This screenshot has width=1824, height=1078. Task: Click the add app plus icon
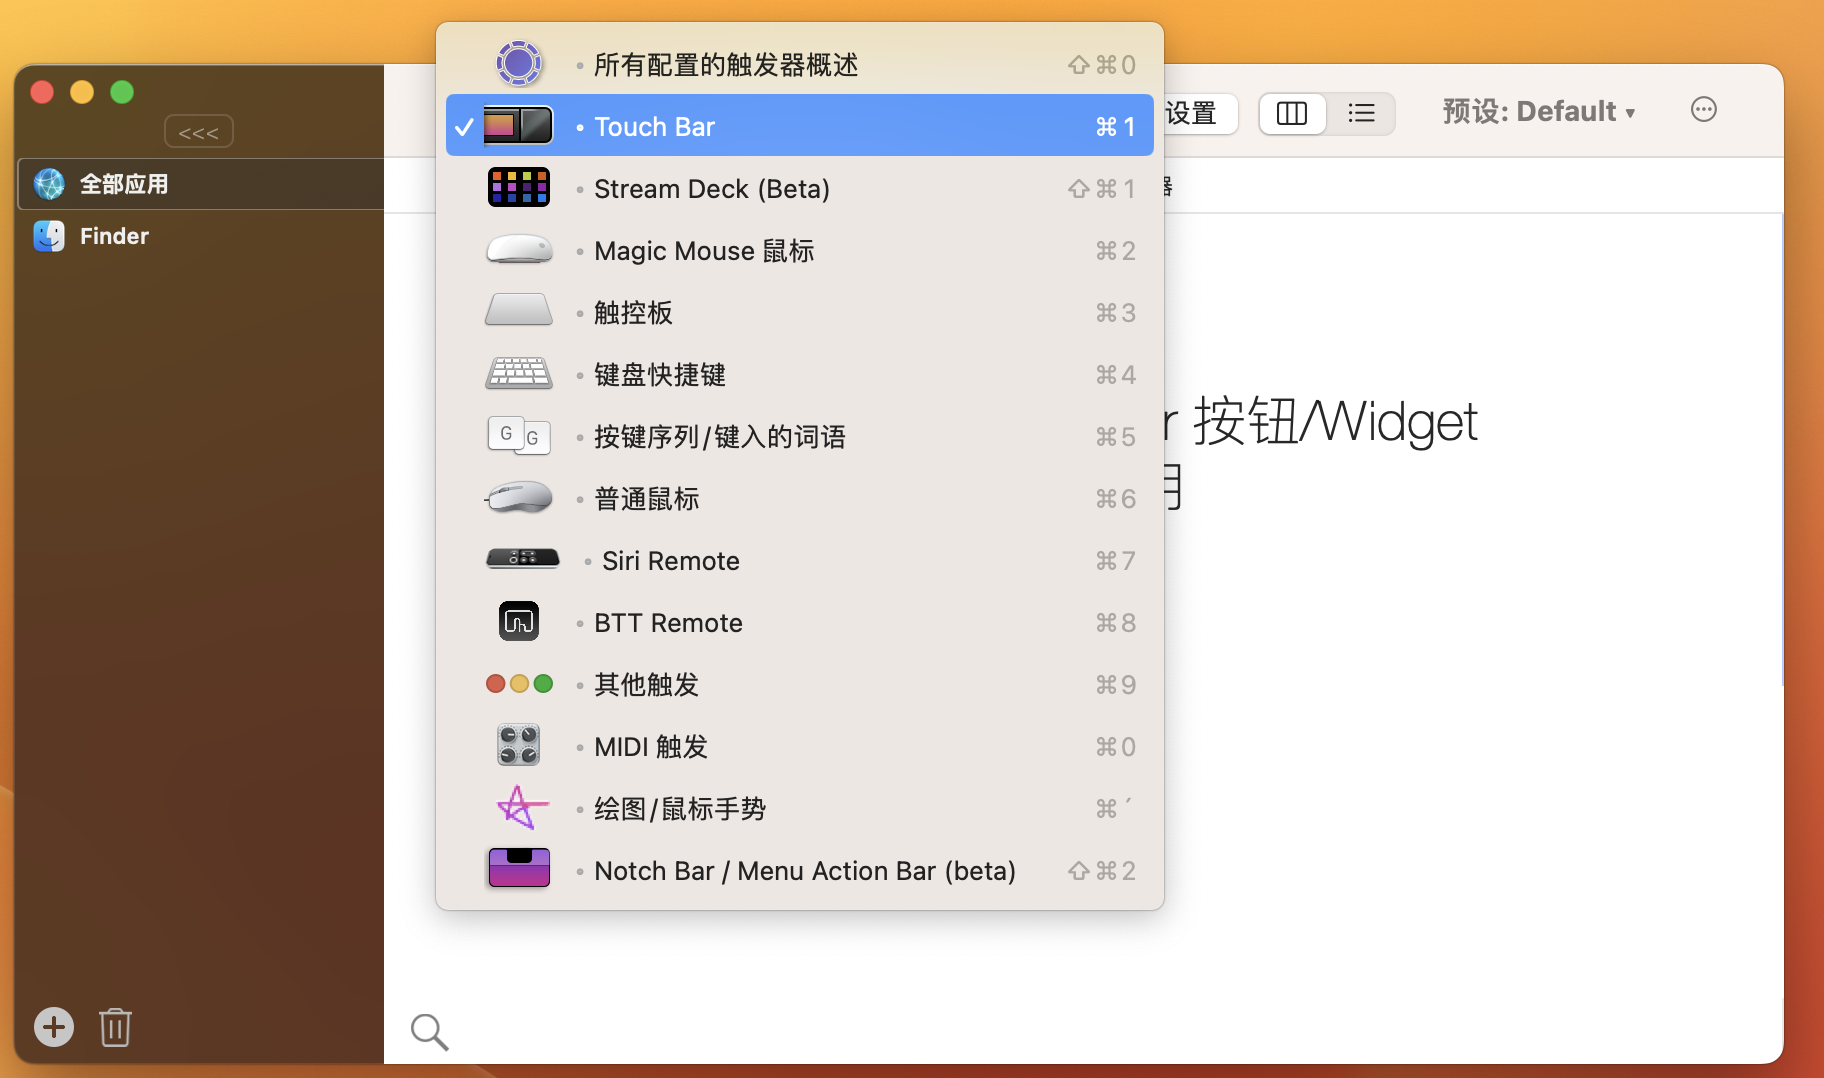pyautogui.click(x=54, y=1027)
